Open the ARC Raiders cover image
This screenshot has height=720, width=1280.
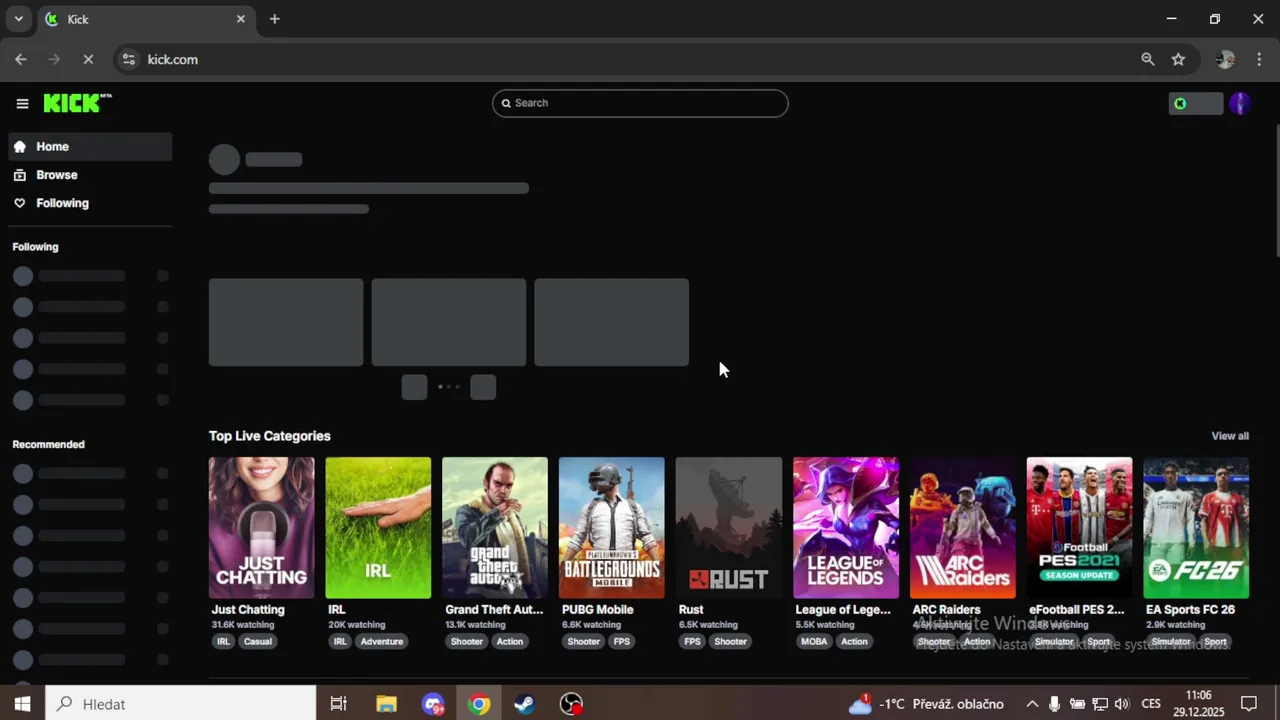pyautogui.click(x=962, y=528)
